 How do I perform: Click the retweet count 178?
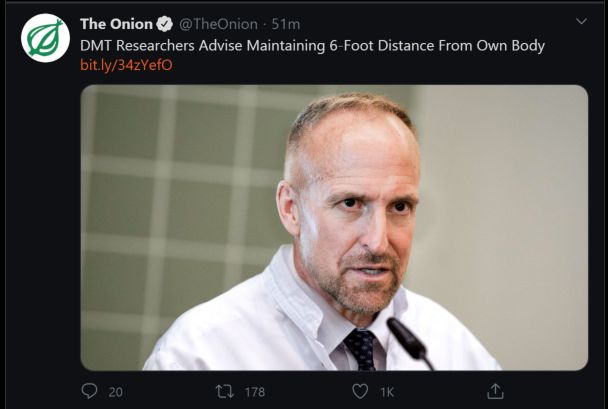[255, 392]
